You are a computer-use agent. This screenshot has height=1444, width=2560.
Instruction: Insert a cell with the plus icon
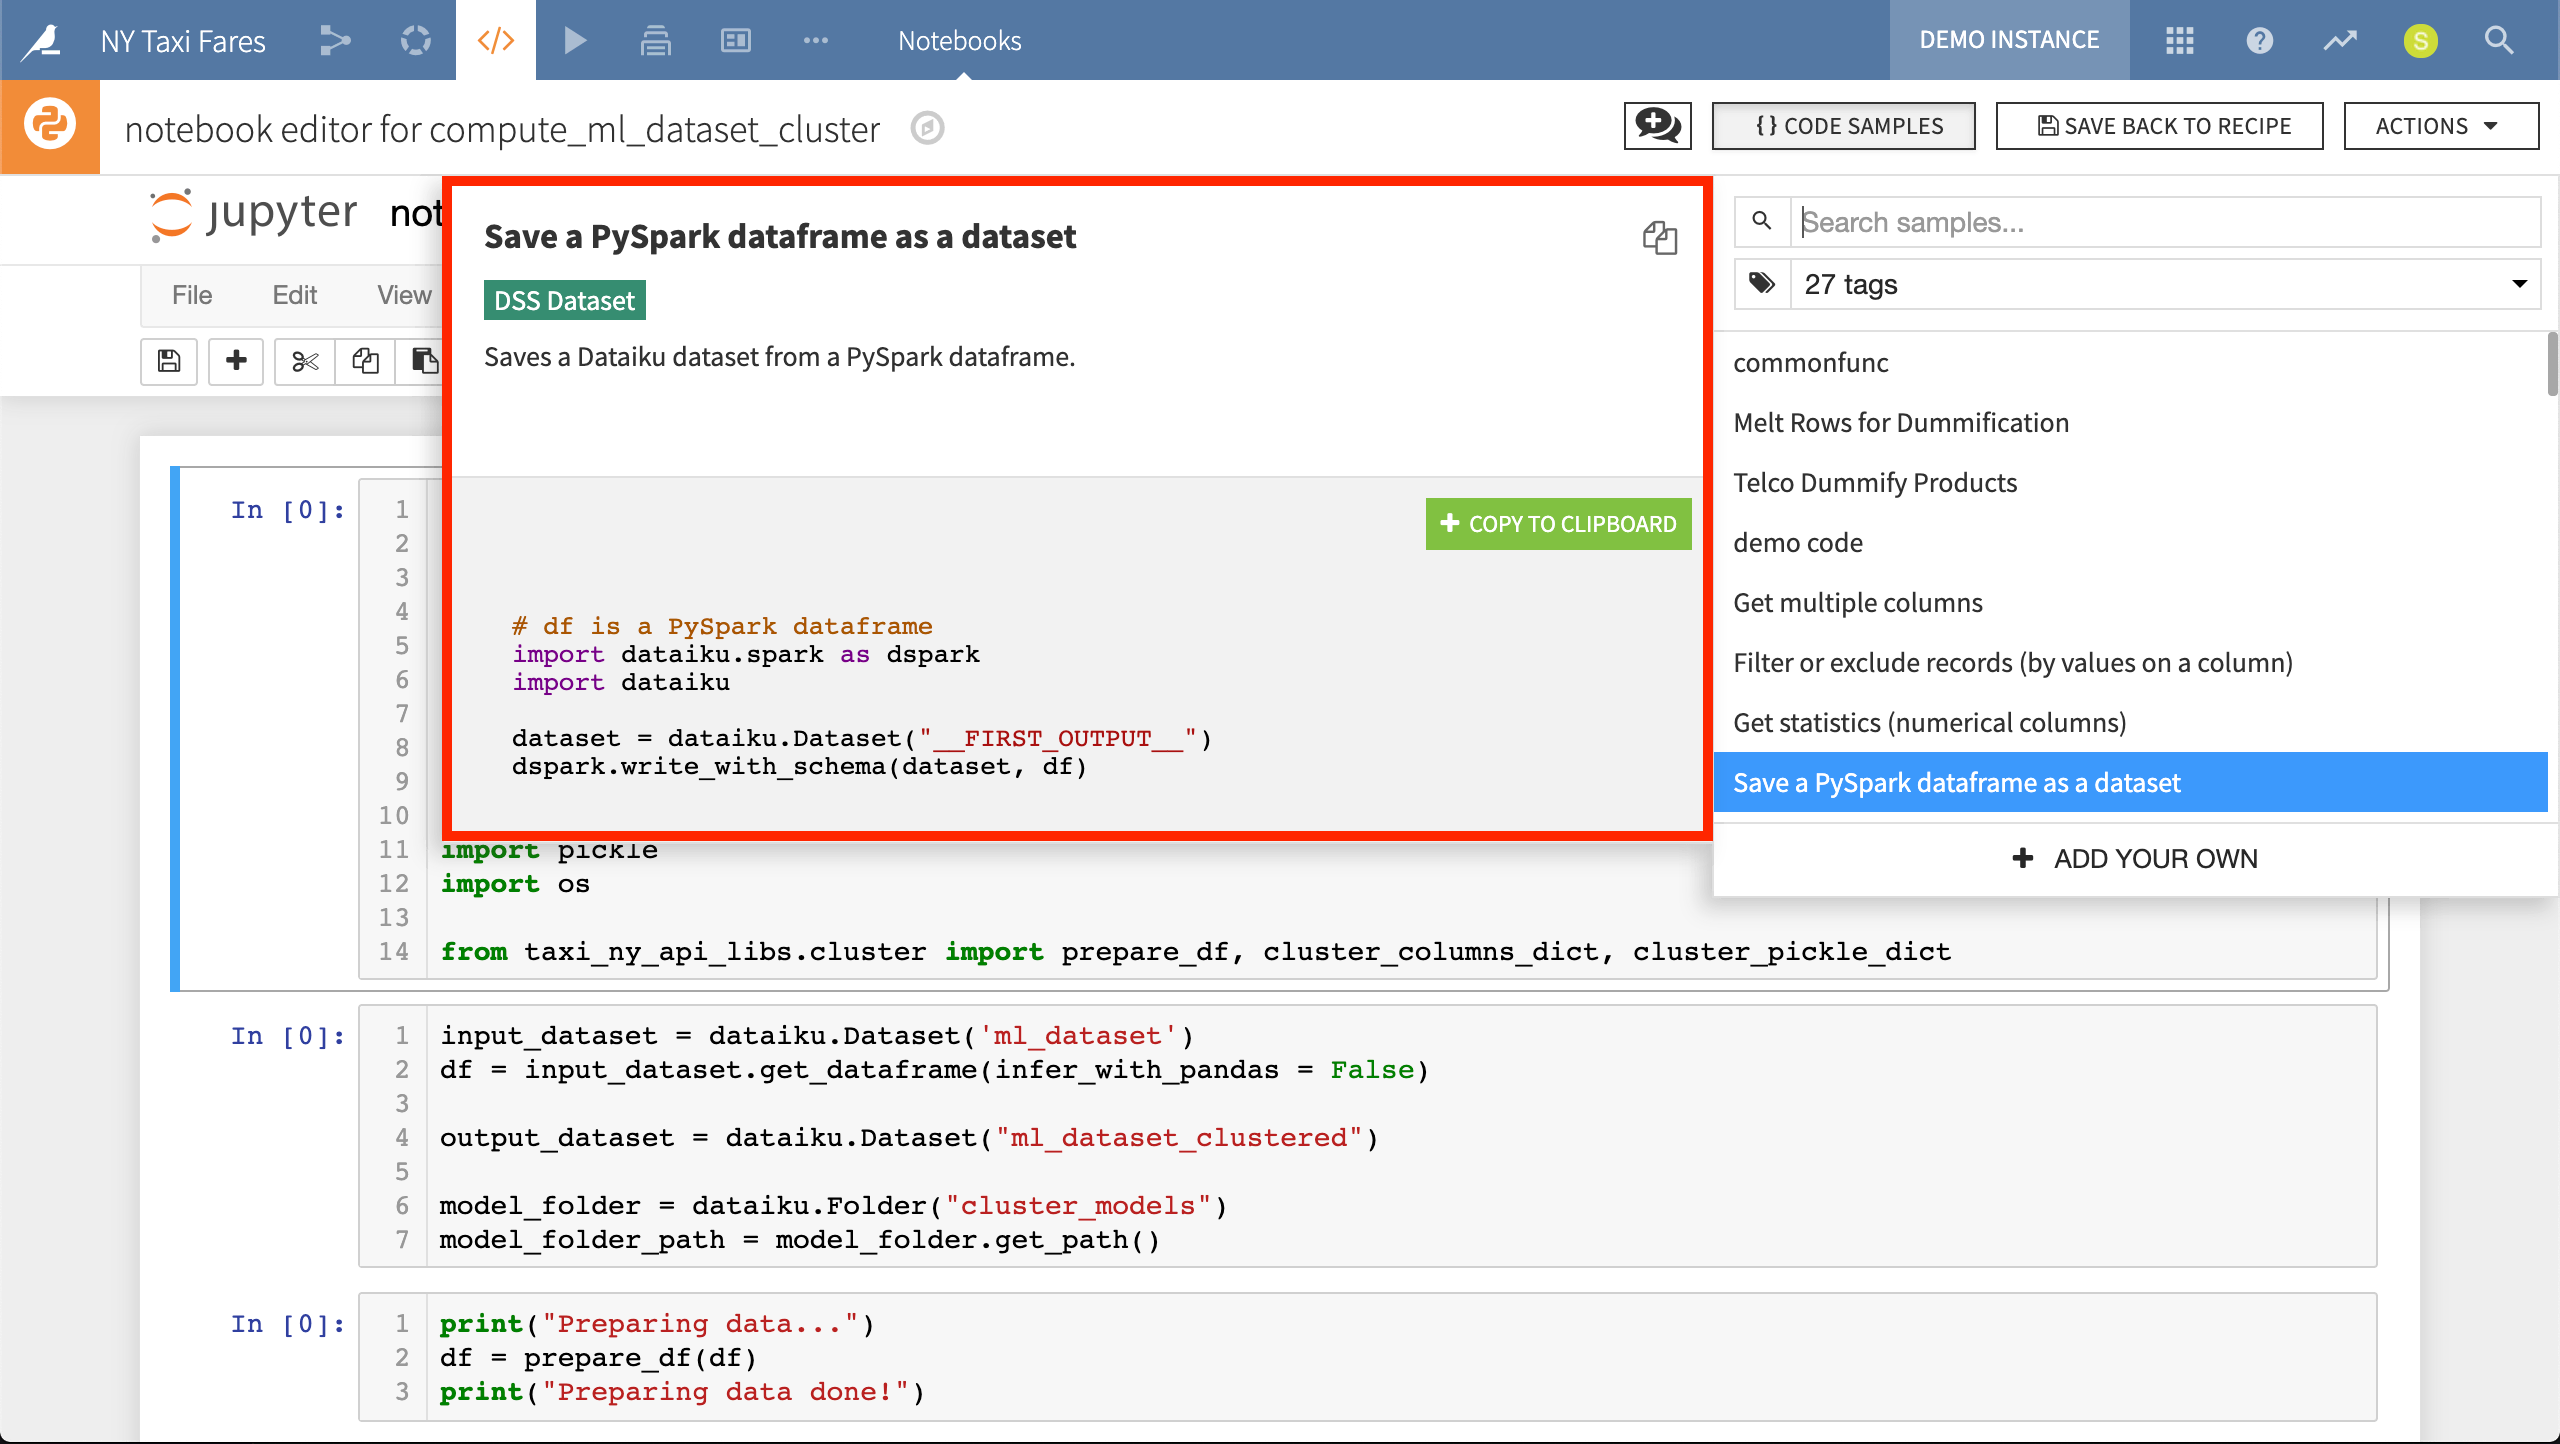(236, 361)
